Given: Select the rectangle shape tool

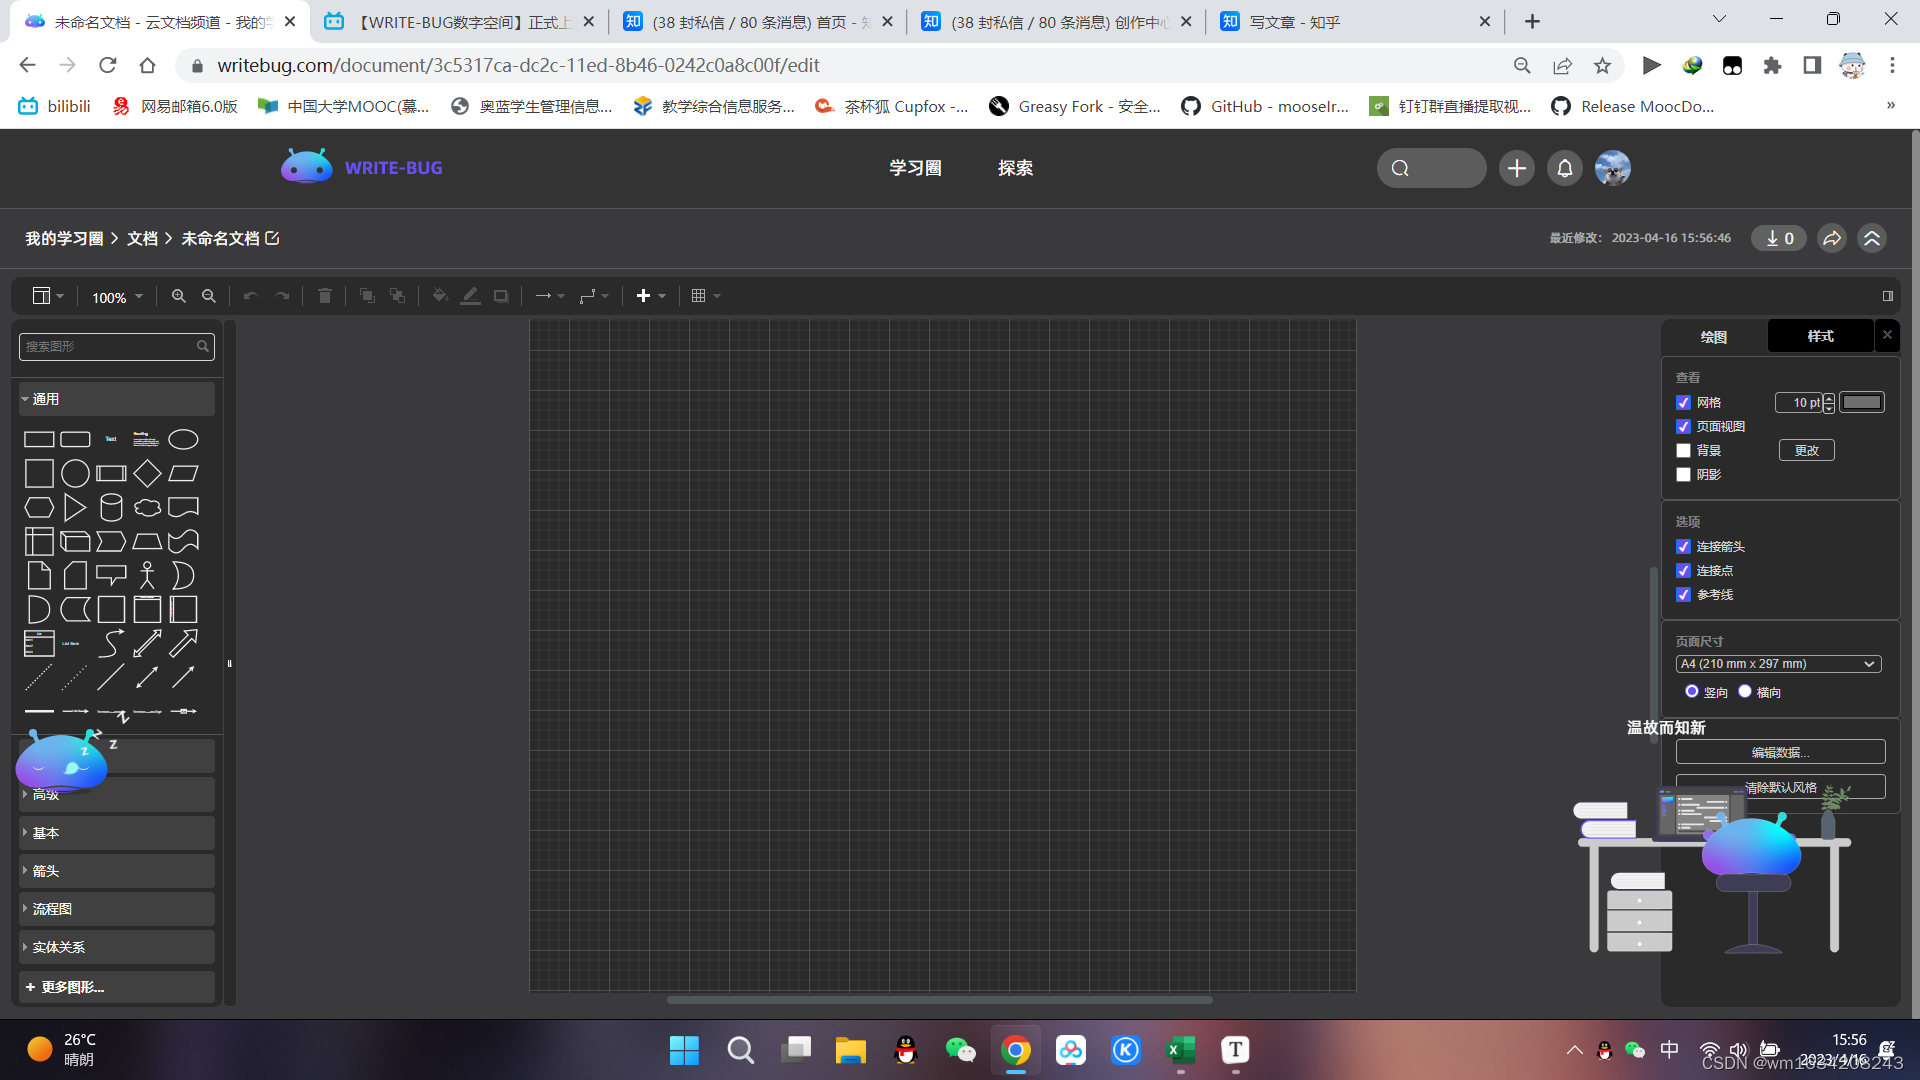Looking at the screenshot, I should [38, 438].
